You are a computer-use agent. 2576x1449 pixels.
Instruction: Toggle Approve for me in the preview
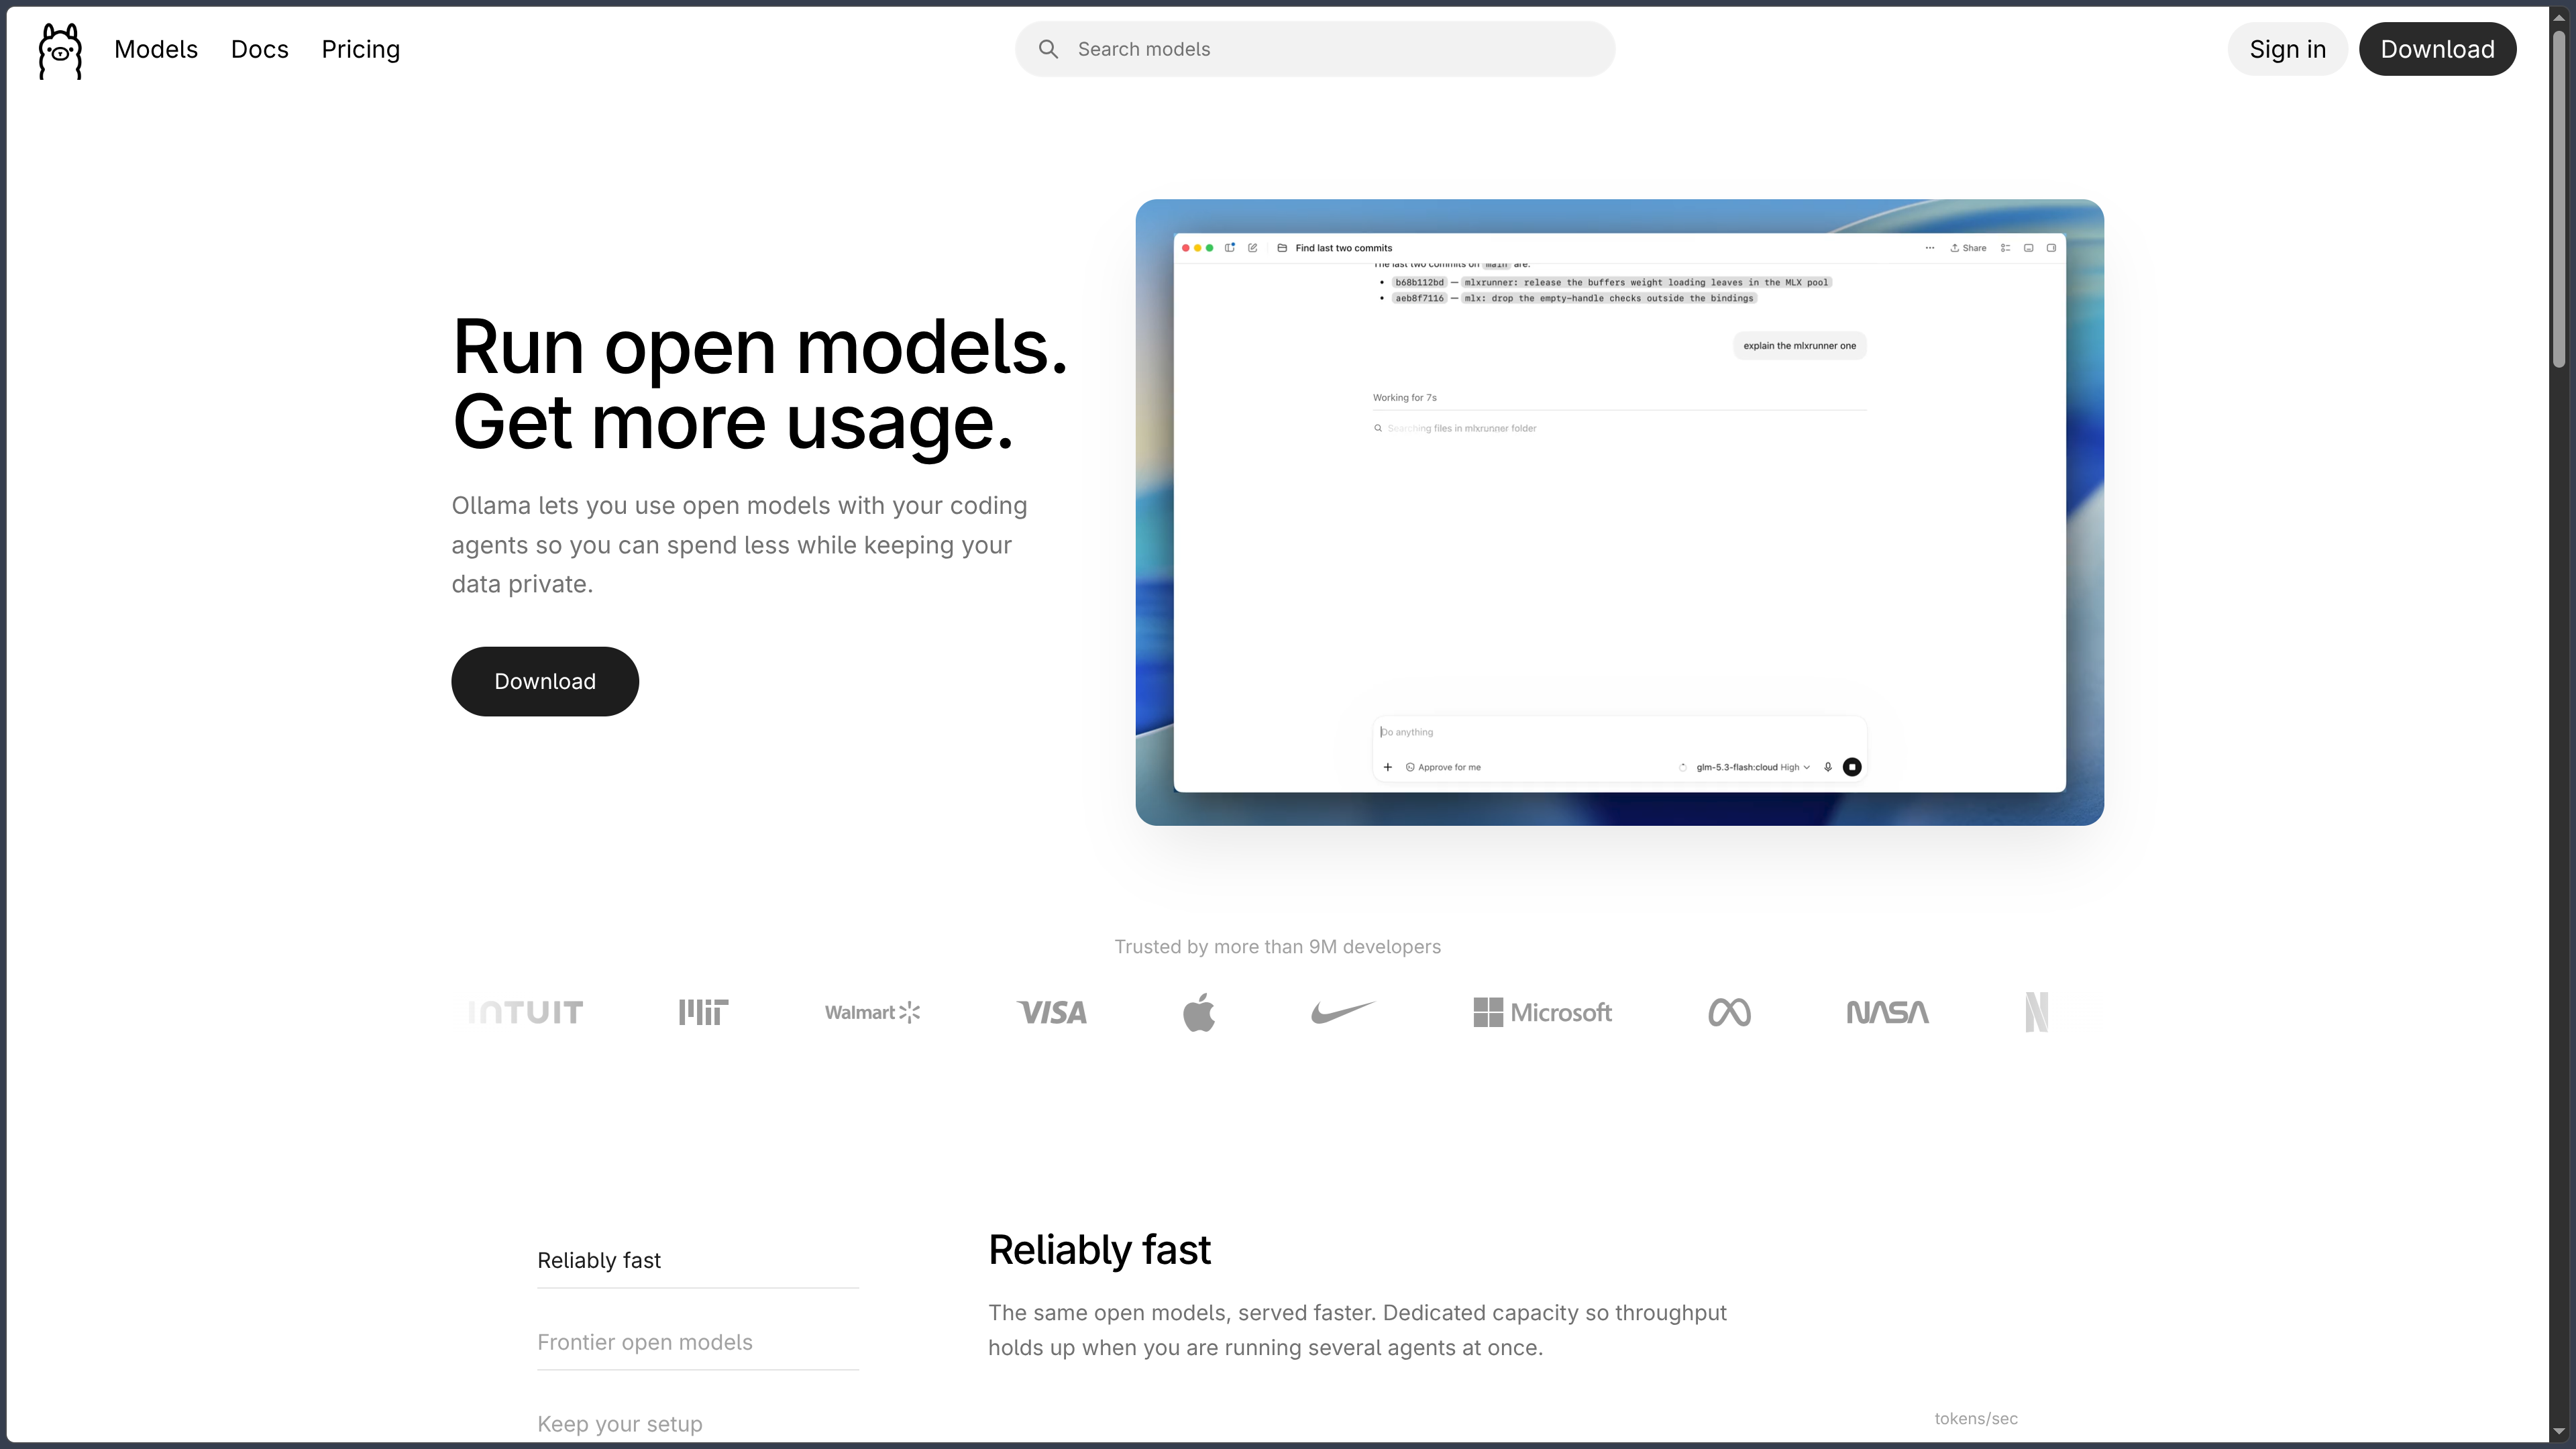click(1443, 767)
